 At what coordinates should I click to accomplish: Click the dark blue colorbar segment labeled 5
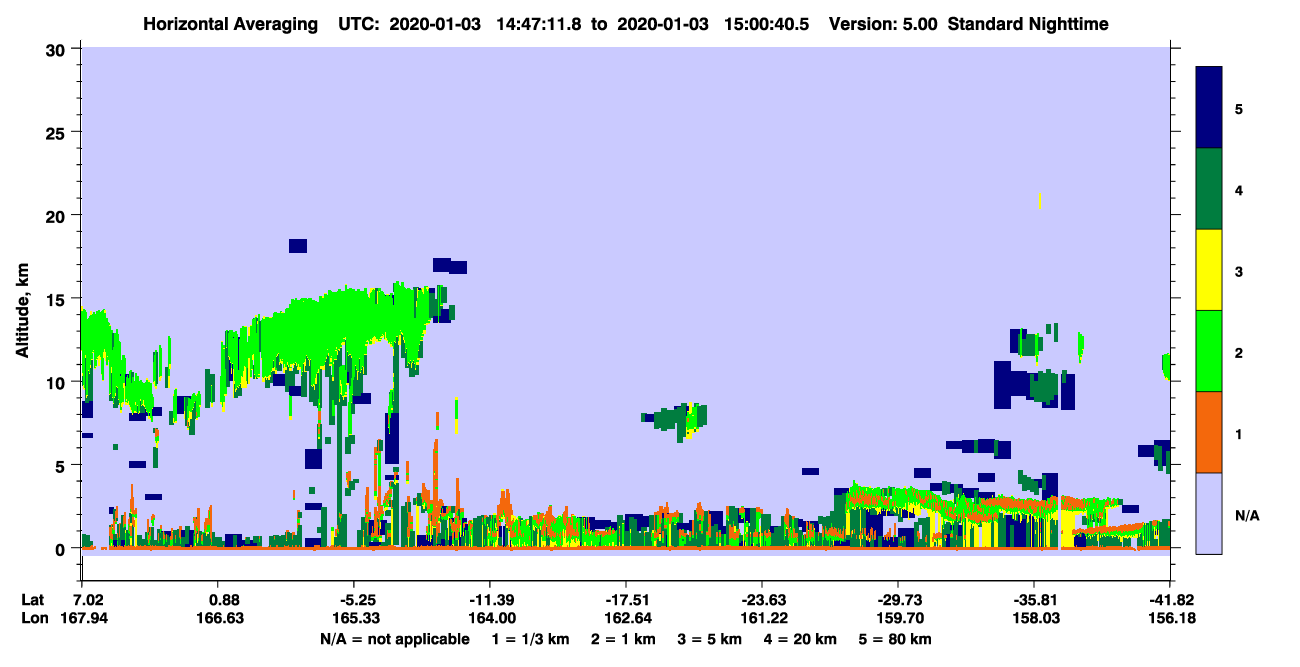click(1209, 108)
